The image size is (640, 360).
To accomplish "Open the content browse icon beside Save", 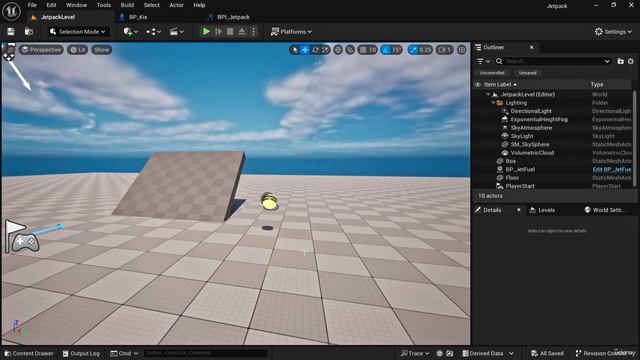I will [29, 31].
